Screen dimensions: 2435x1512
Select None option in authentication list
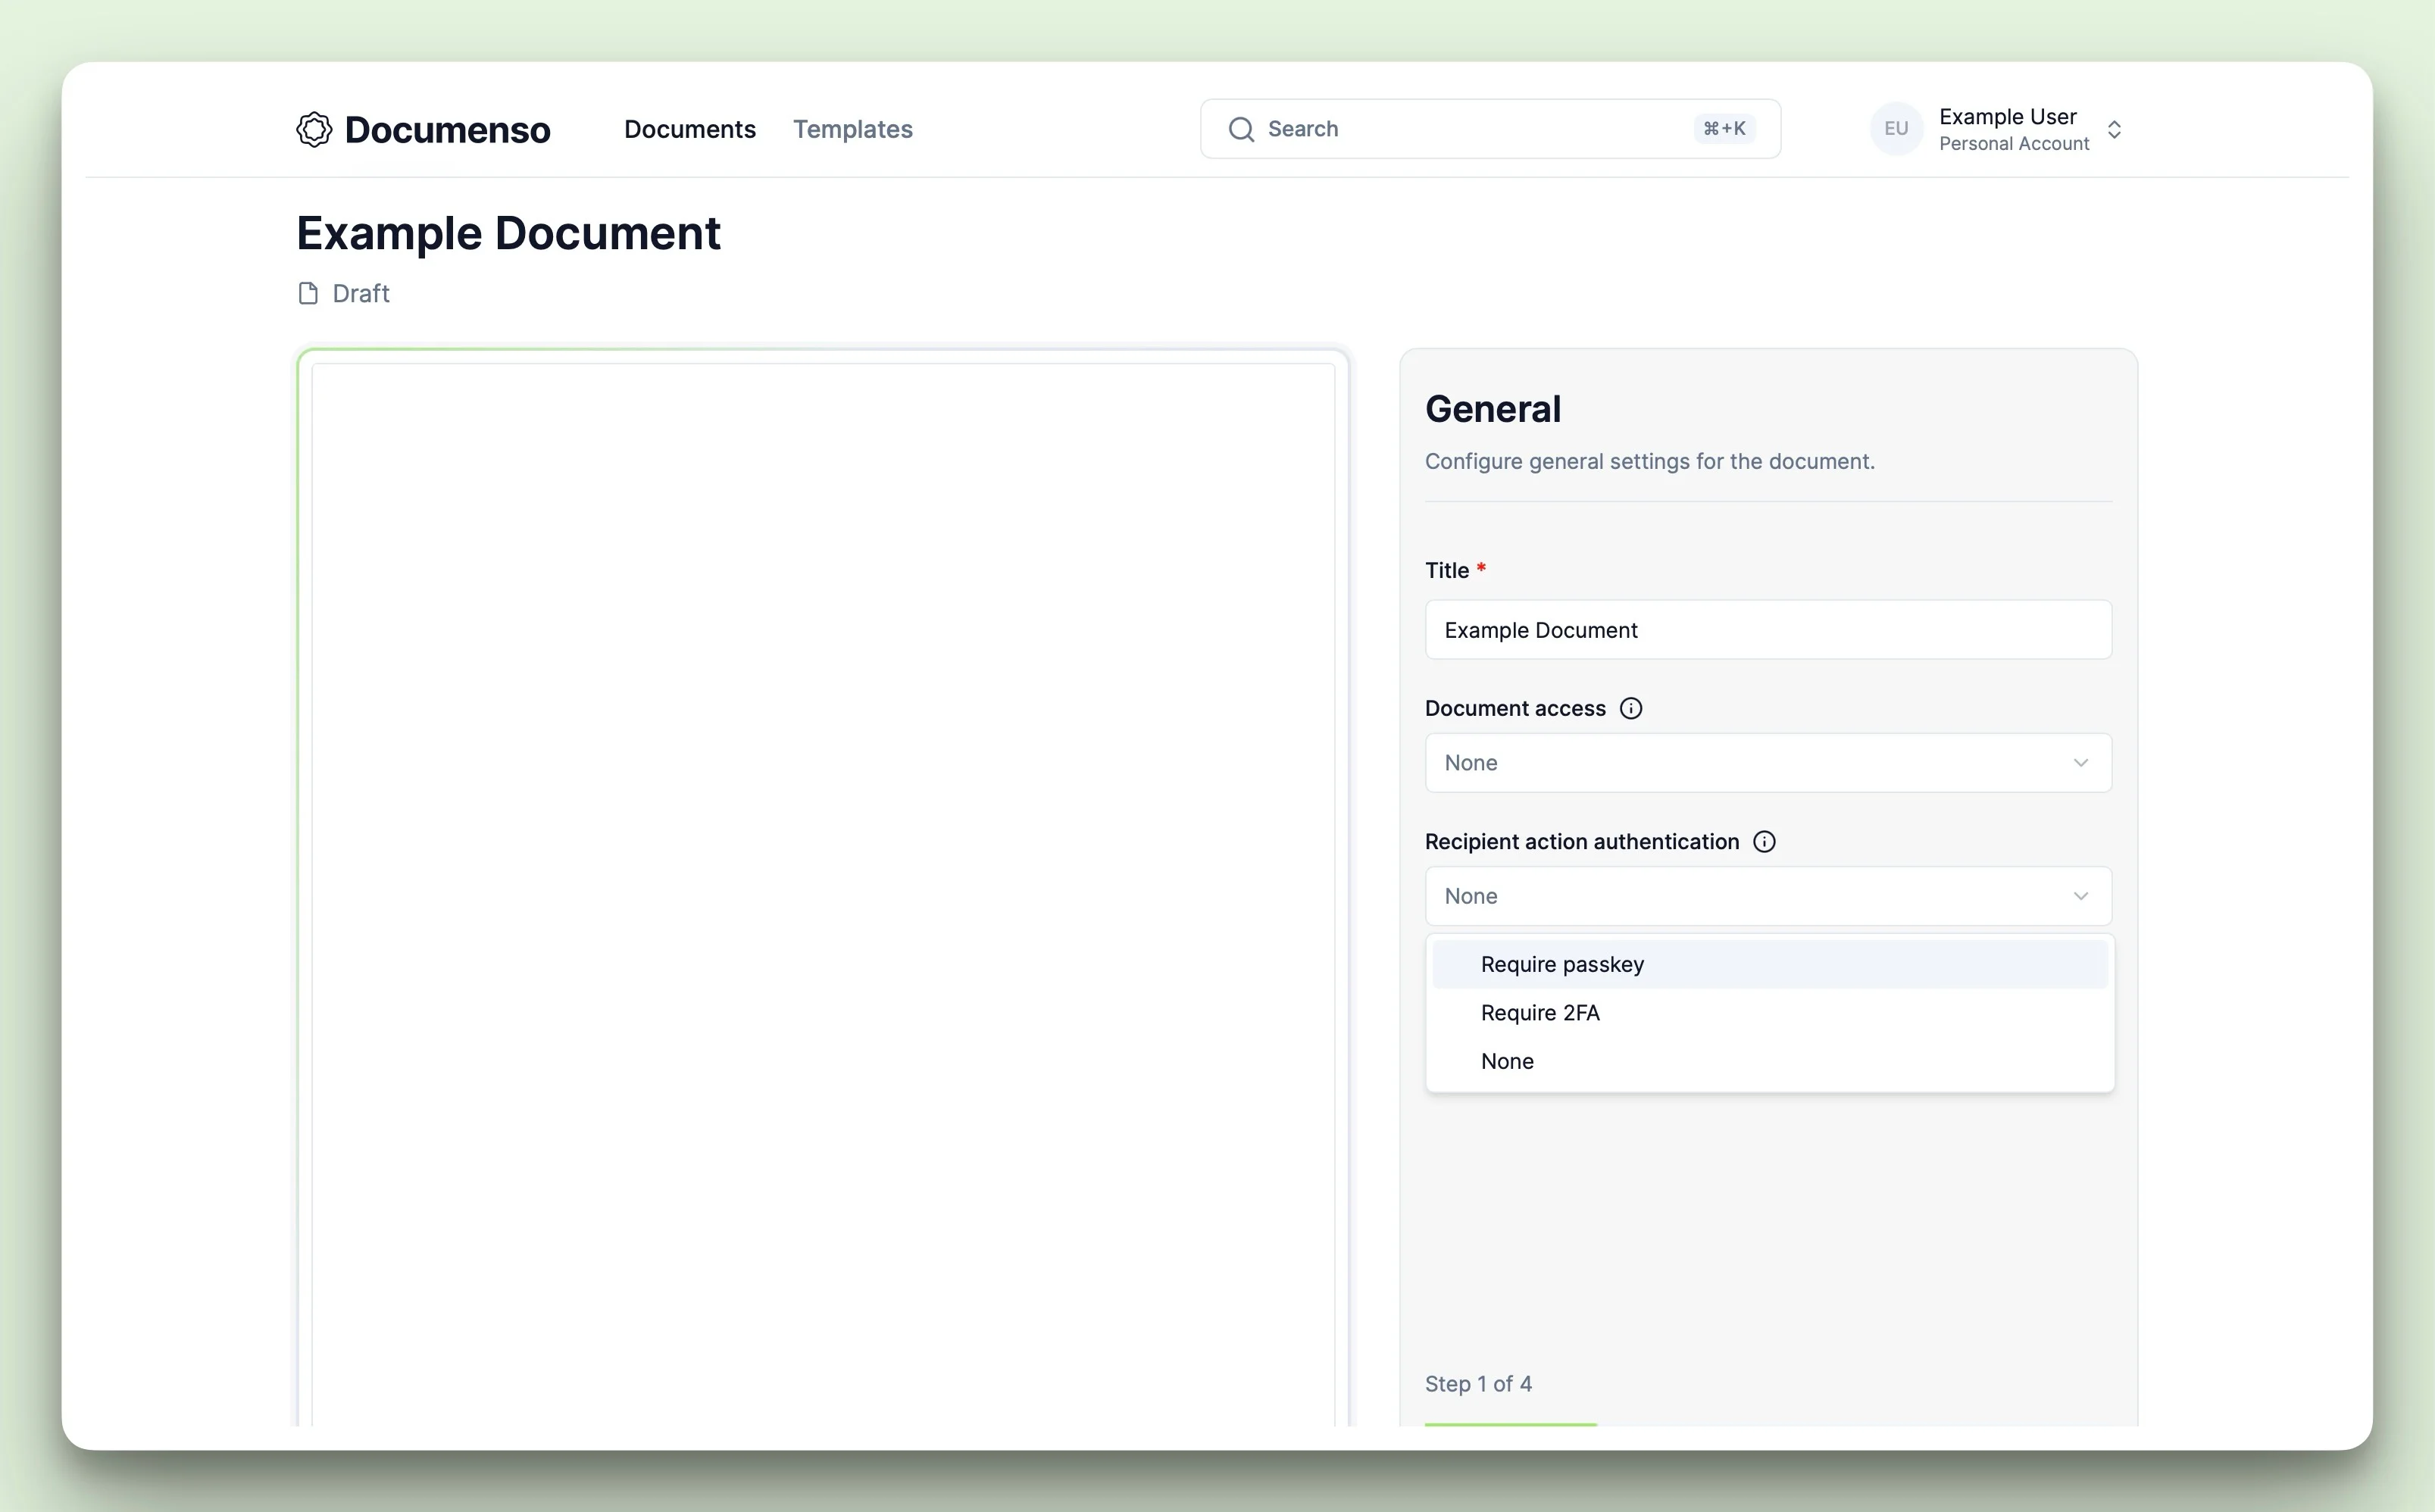pyautogui.click(x=1507, y=1061)
